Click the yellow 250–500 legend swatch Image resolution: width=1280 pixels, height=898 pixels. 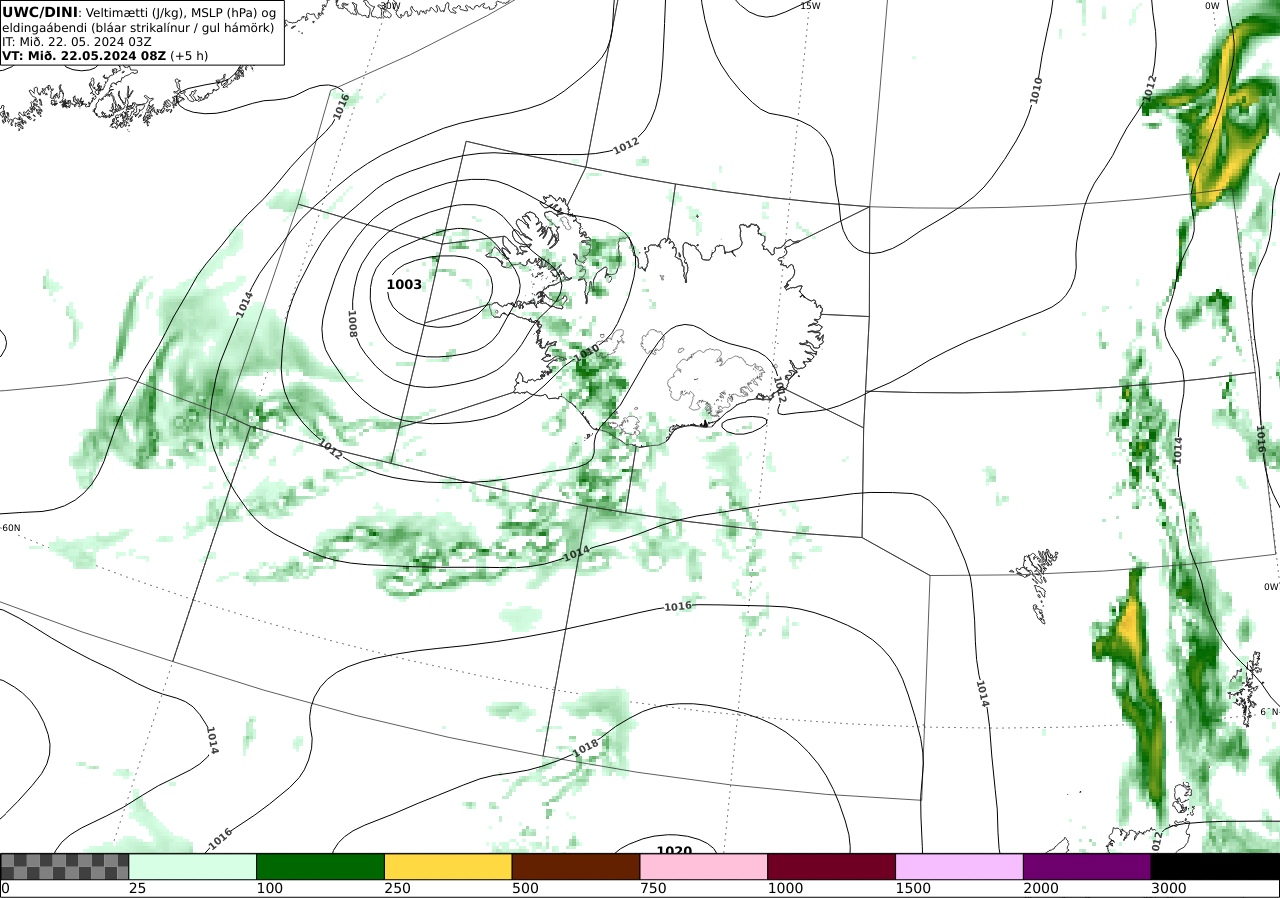(448, 866)
